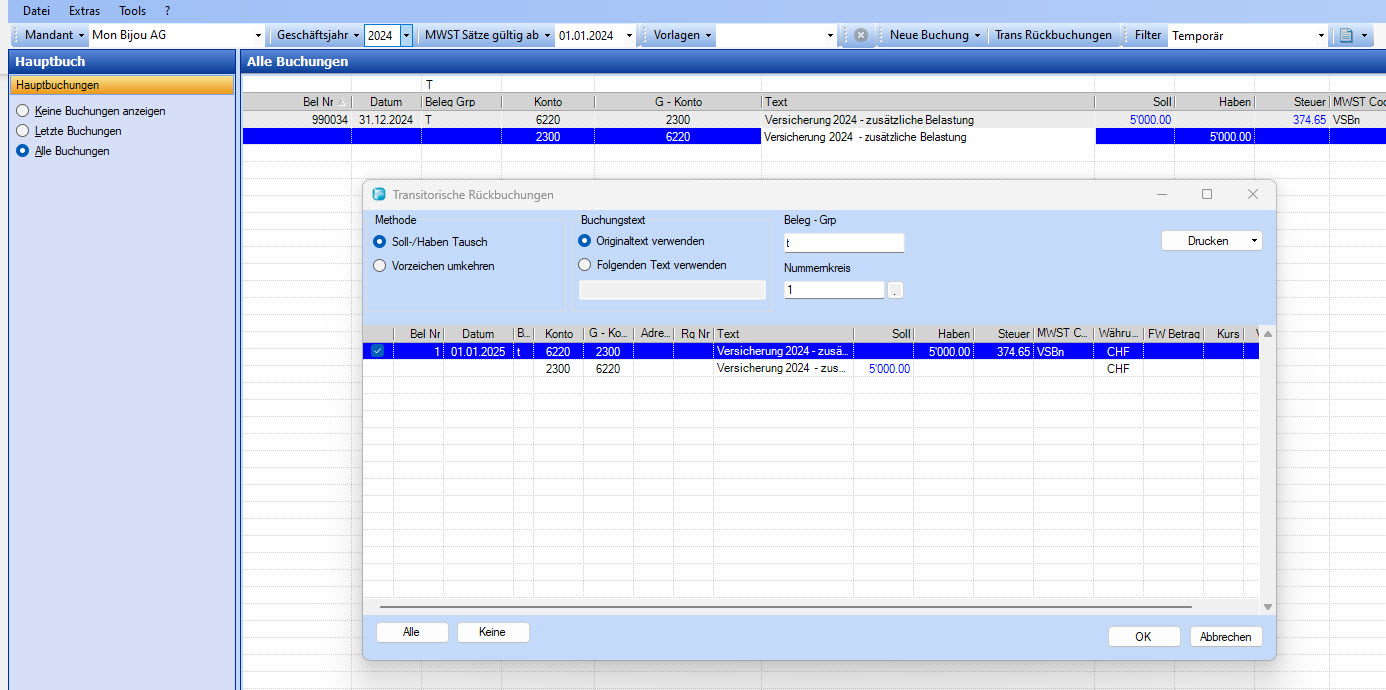Click the Transitorische Rückbuchungen dialog title icon

point(379,195)
